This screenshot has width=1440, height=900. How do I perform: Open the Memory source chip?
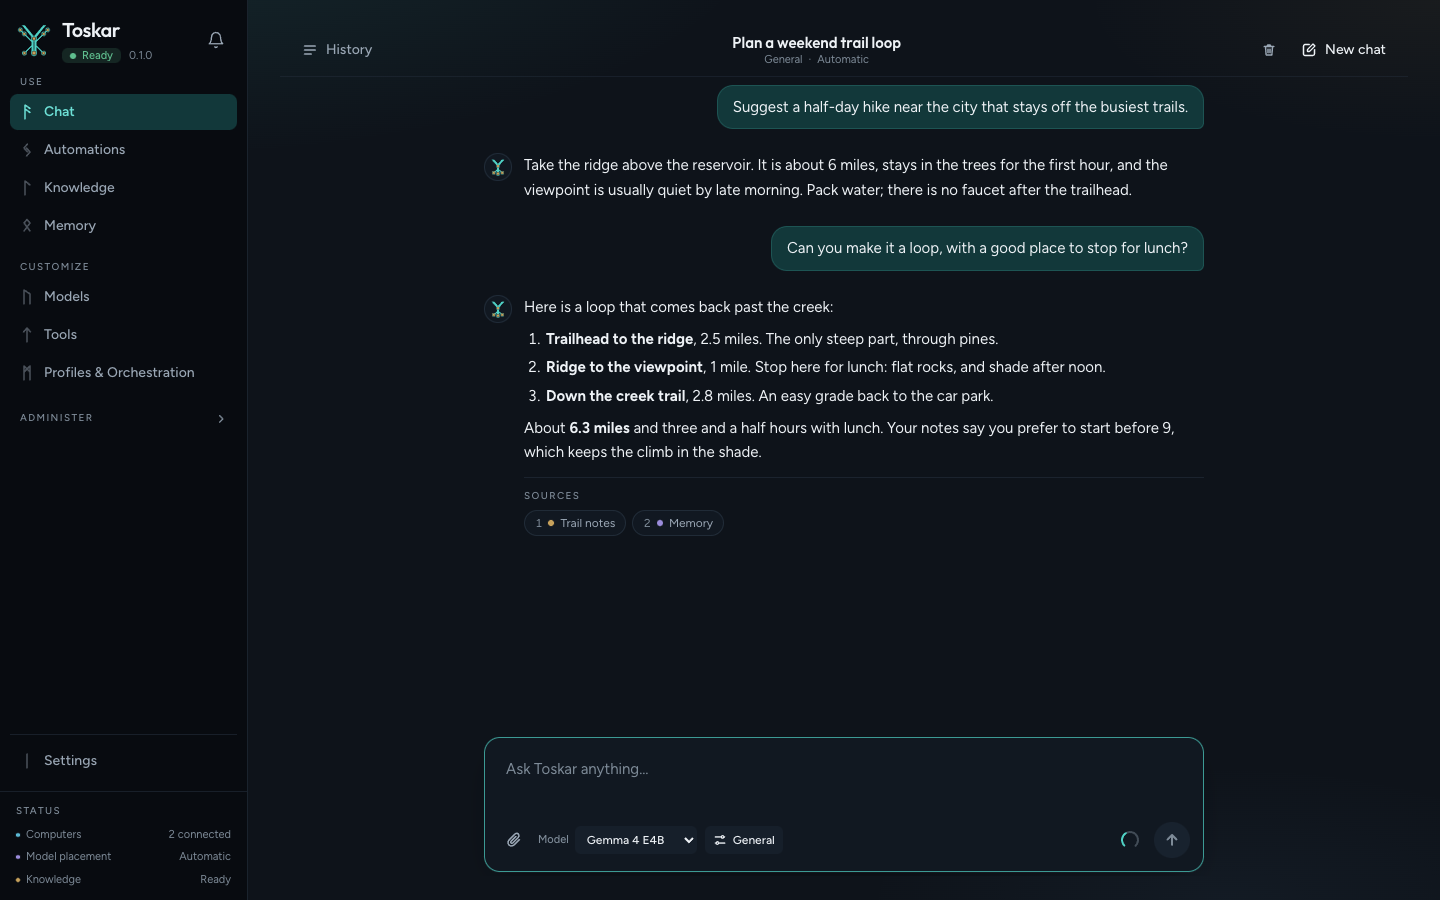678,523
